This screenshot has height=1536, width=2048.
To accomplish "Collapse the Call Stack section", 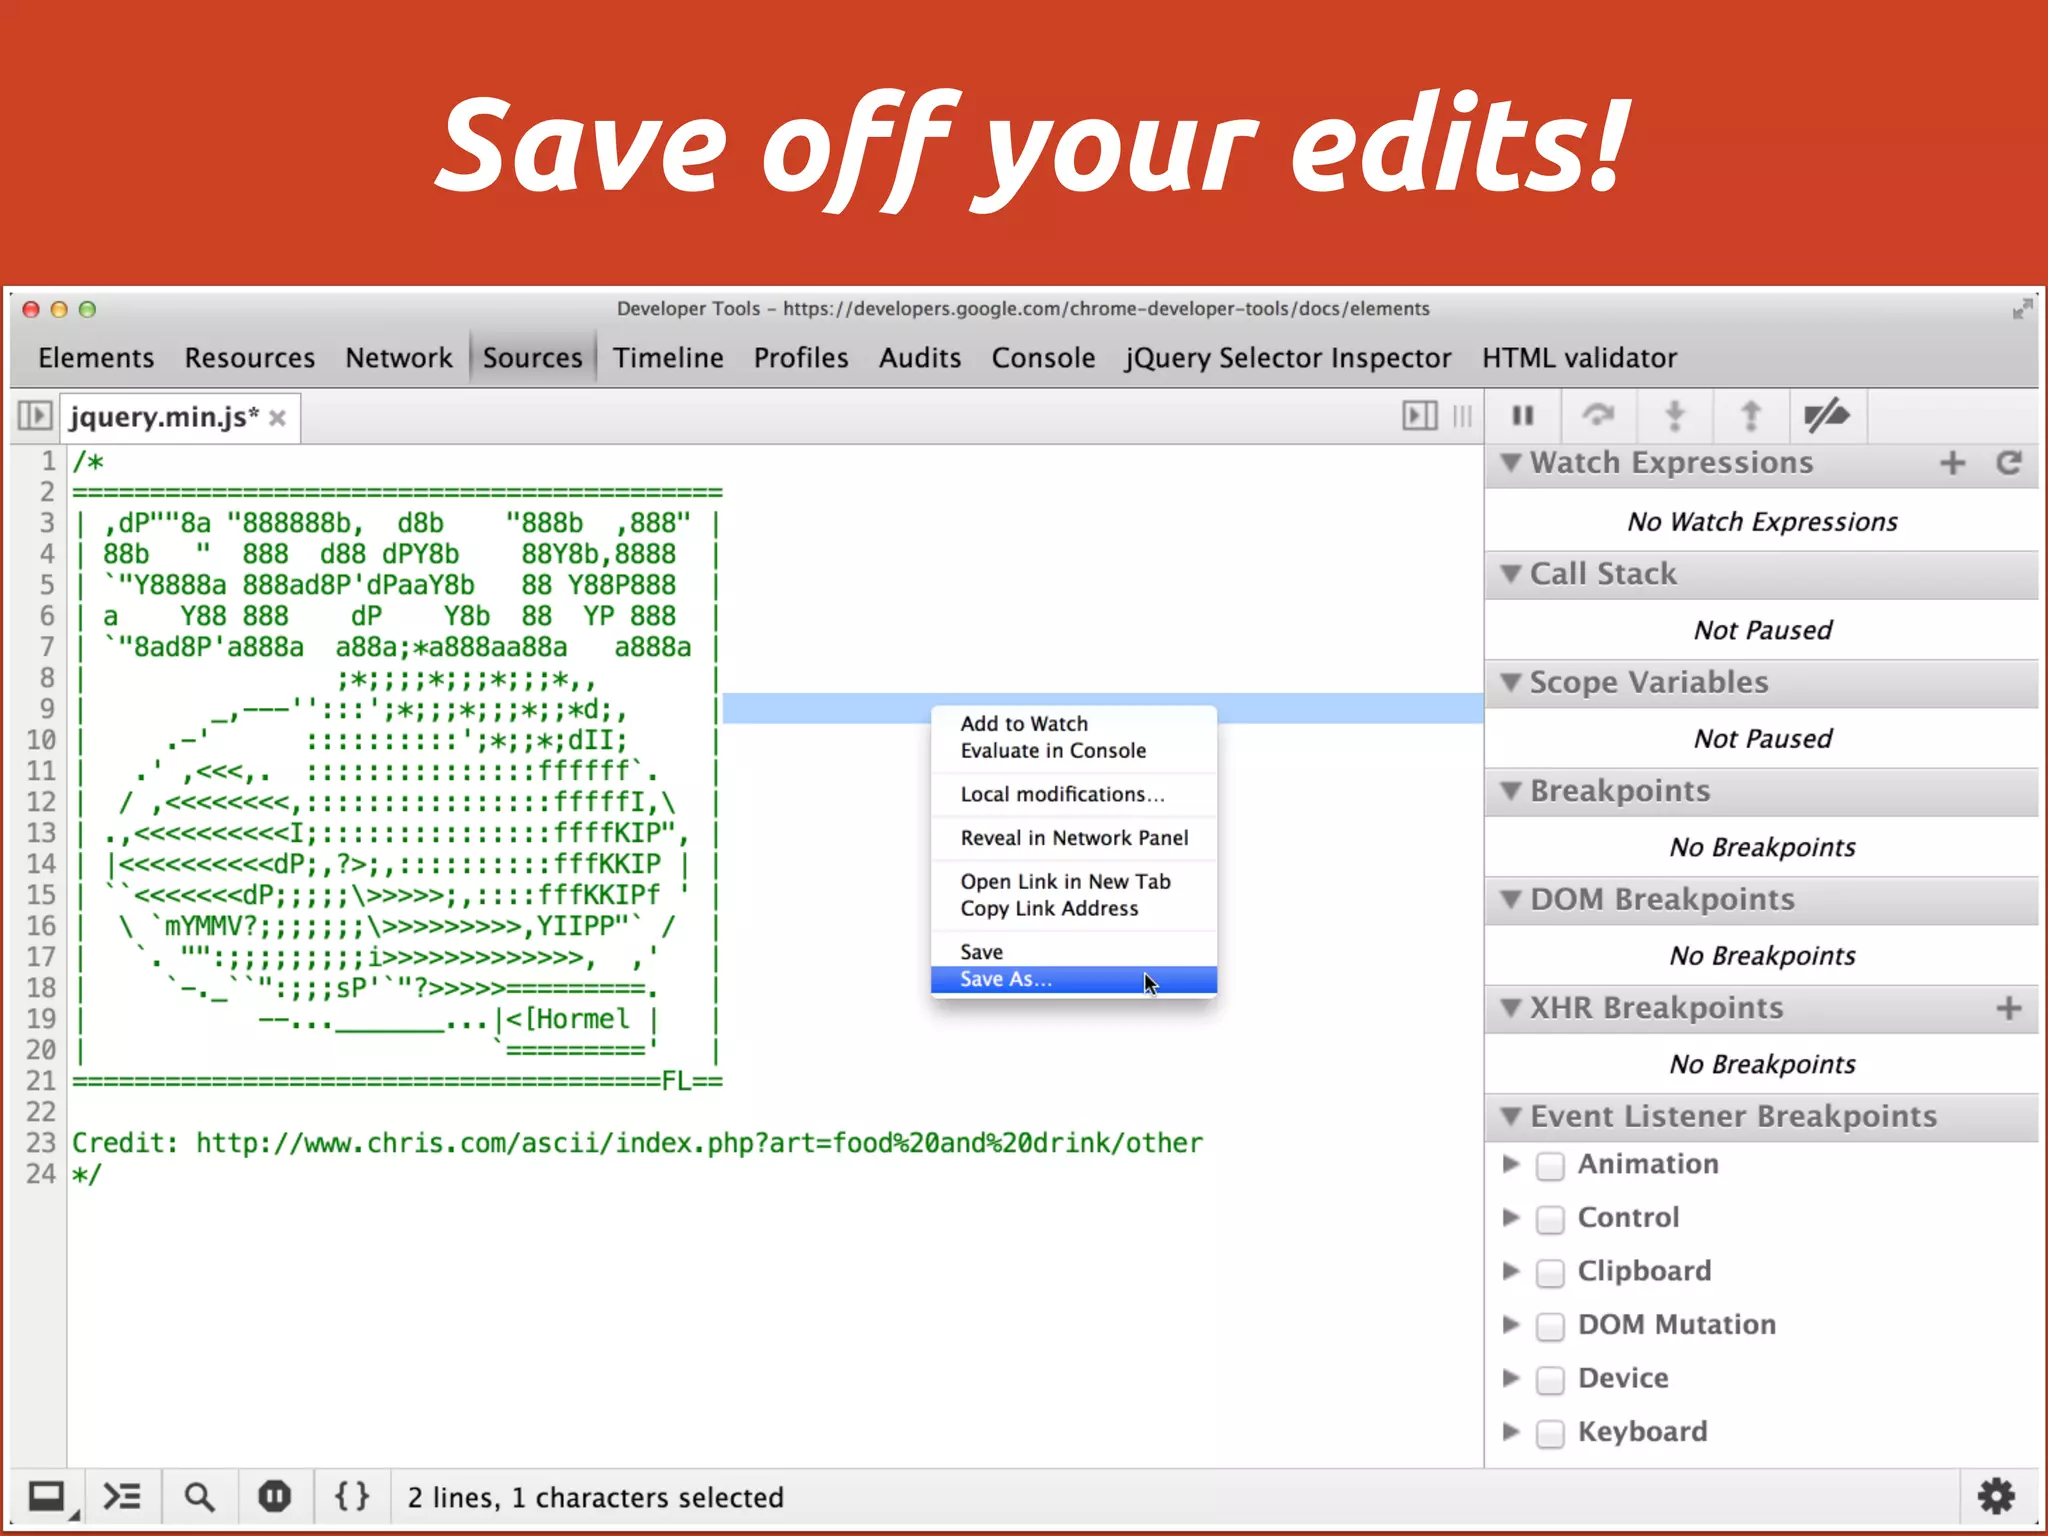I will tap(1511, 574).
